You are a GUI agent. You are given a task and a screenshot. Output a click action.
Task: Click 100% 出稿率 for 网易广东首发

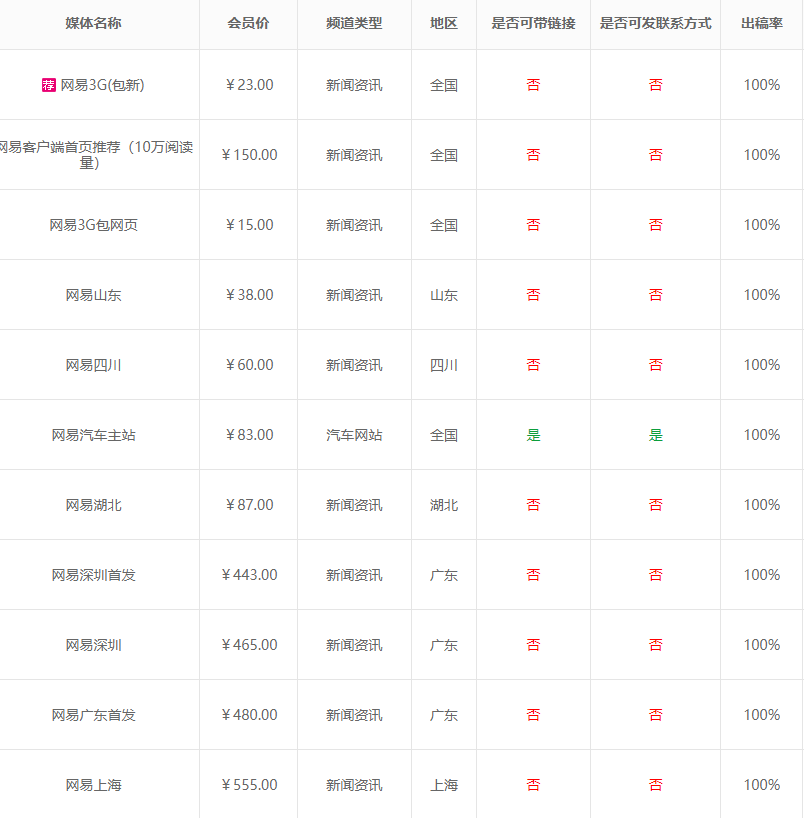coord(762,714)
